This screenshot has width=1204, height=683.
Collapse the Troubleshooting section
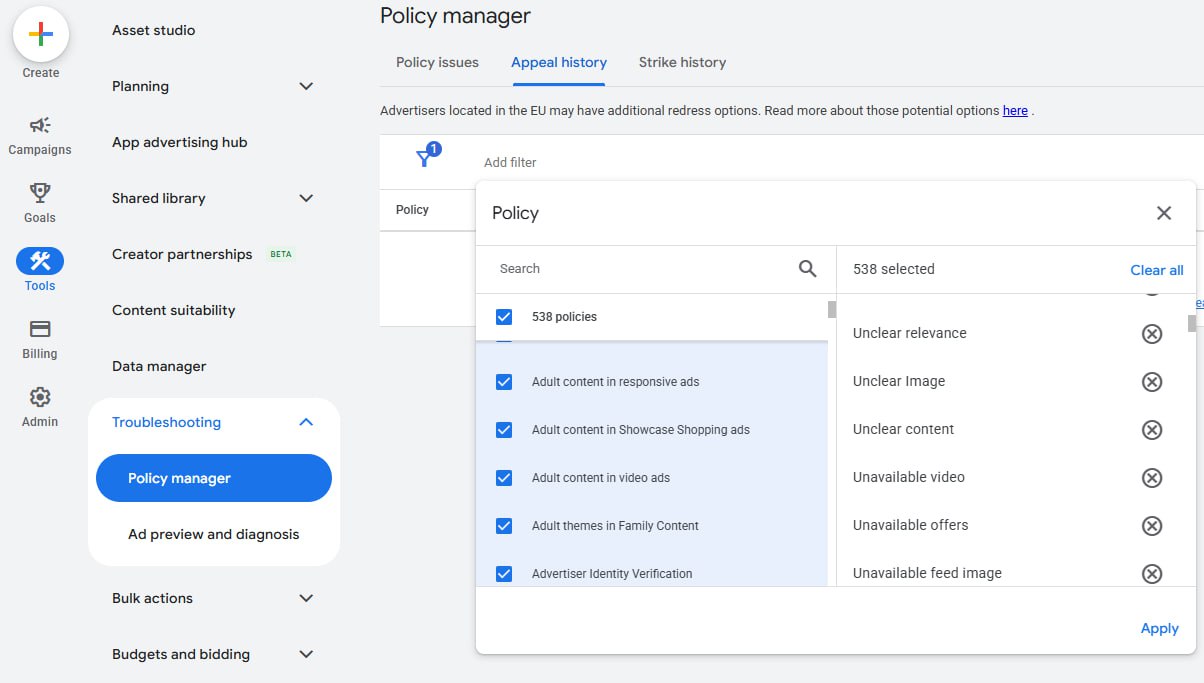tap(306, 423)
